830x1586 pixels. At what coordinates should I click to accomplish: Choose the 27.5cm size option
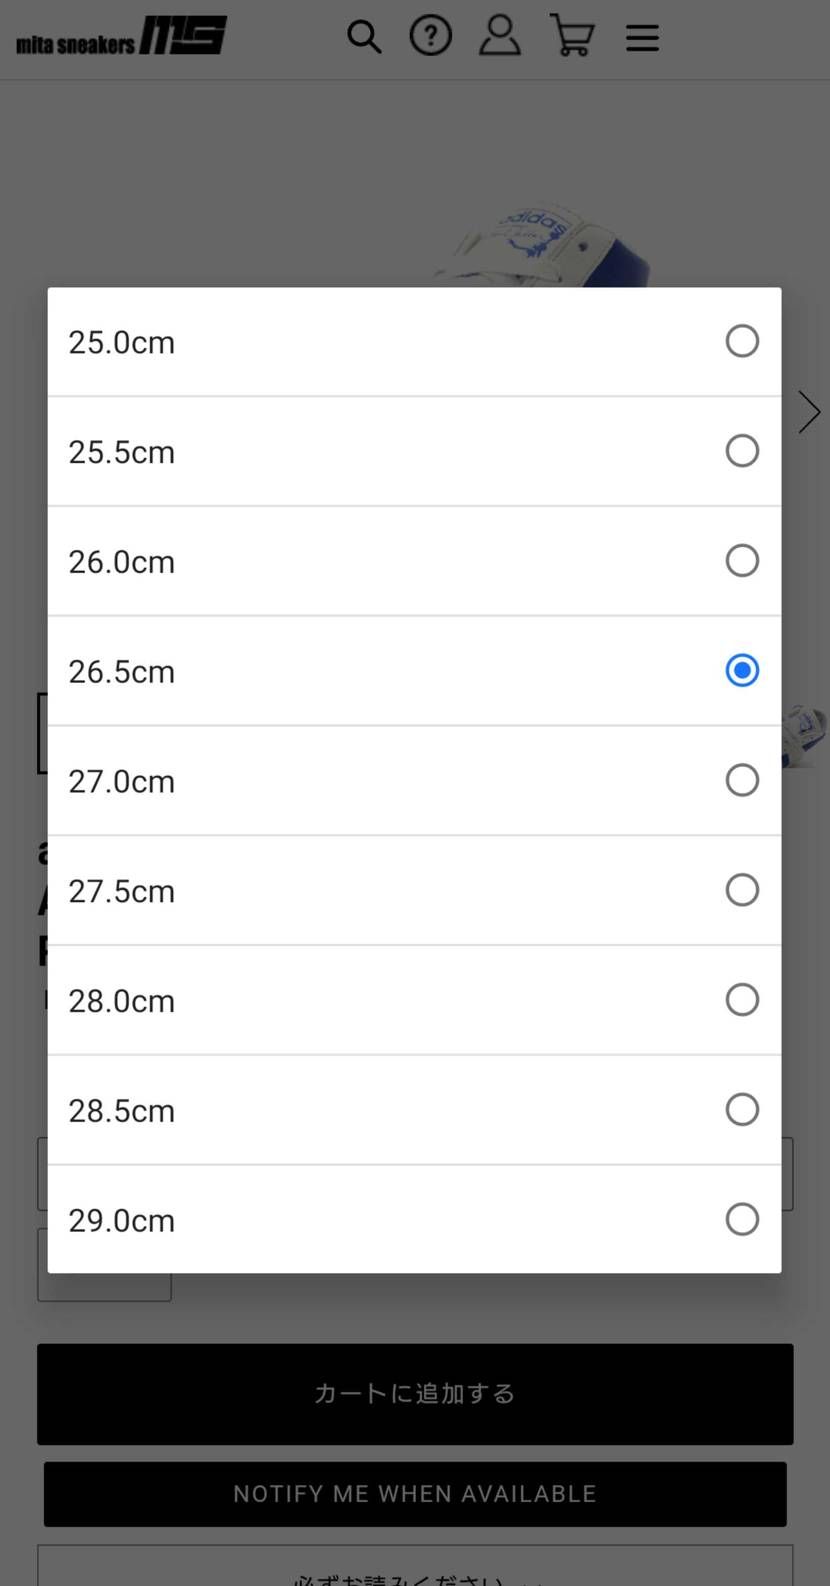point(414,890)
